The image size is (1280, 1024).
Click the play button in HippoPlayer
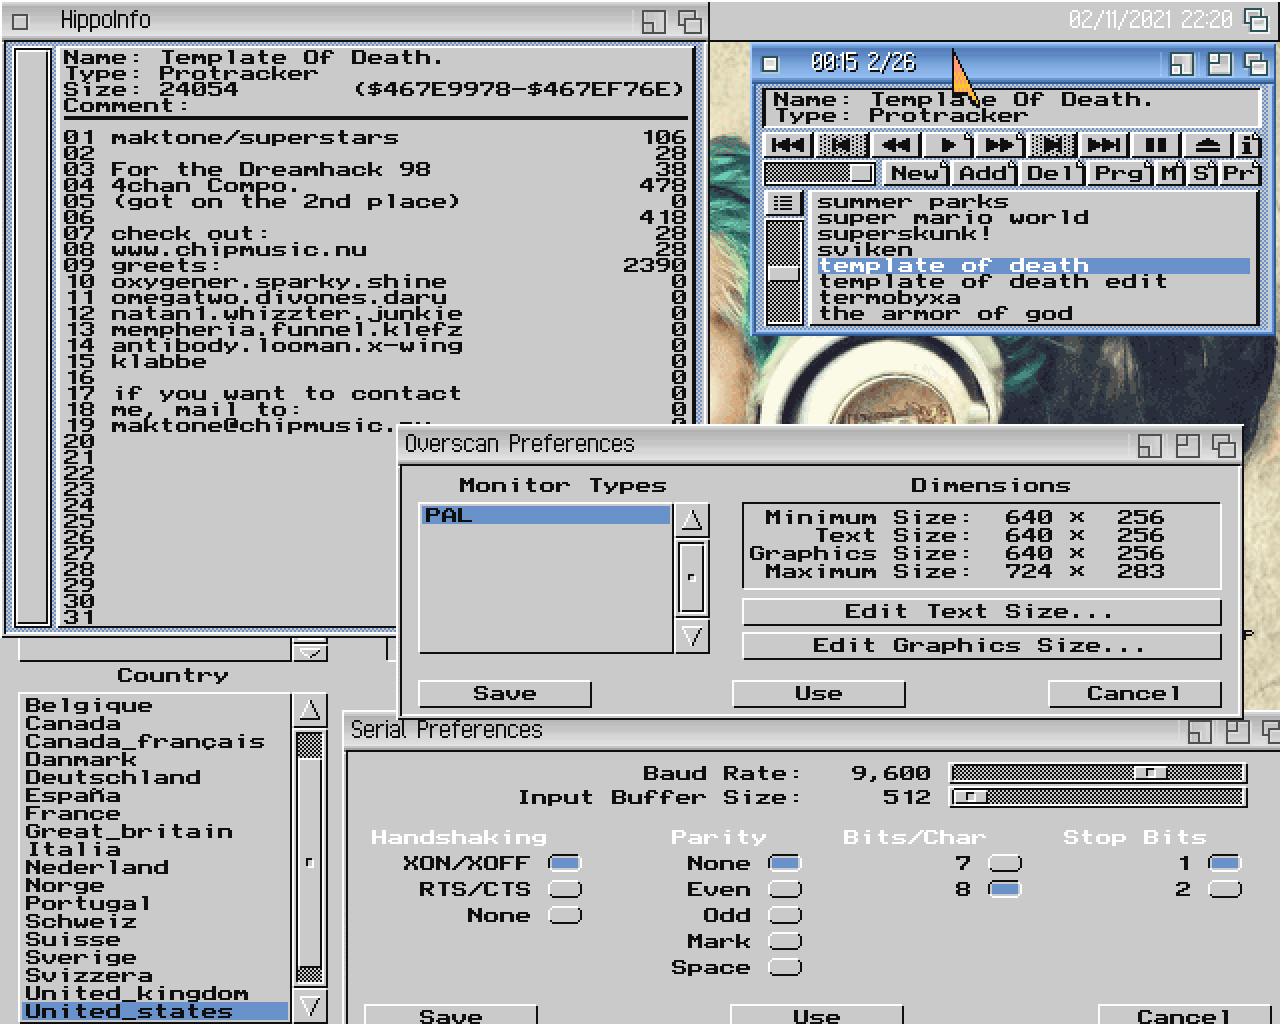[x=947, y=145]
